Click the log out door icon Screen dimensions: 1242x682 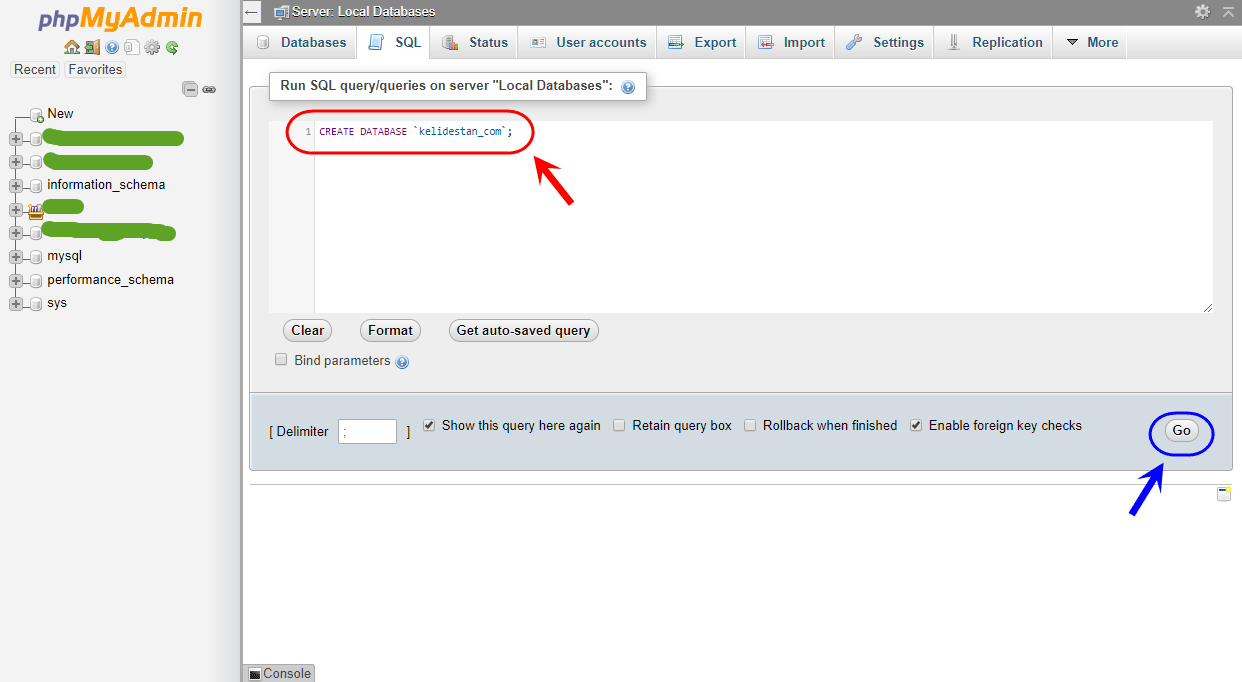coord(92,47)
